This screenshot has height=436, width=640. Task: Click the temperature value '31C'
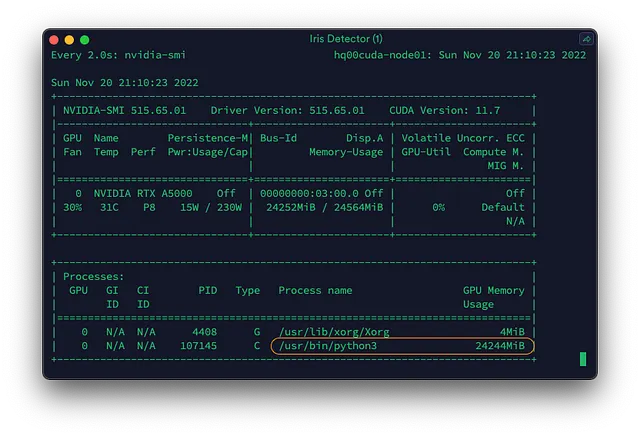(x=109, y=207)
